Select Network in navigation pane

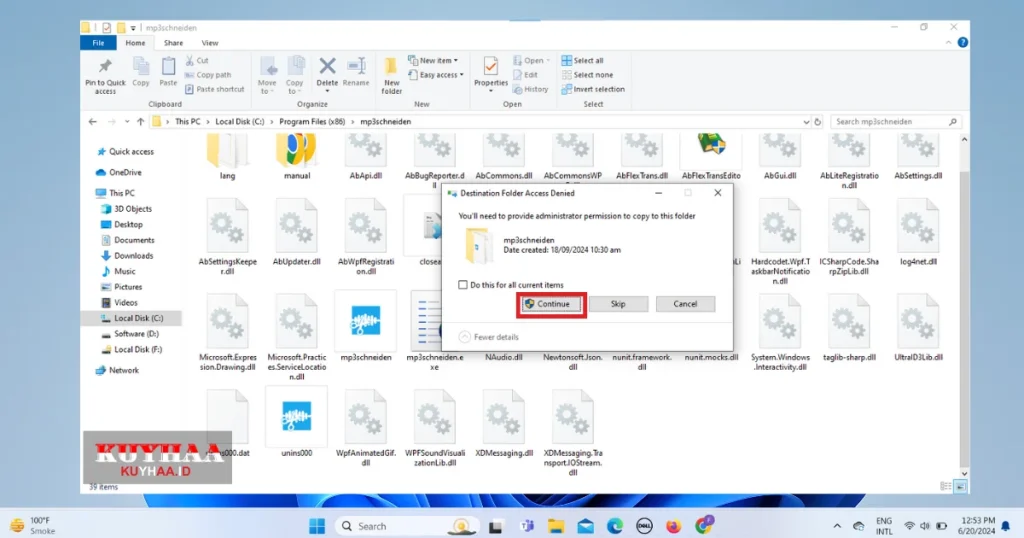coord(118,370)
